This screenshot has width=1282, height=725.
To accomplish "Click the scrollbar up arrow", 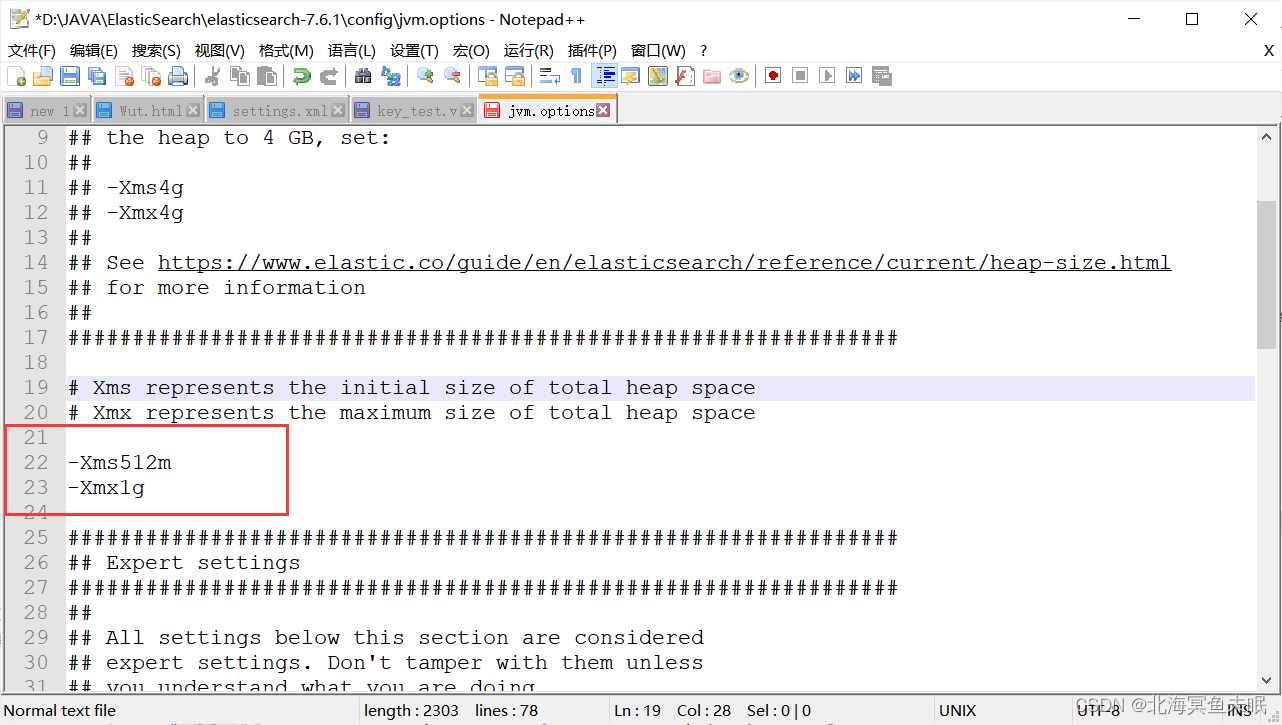I will (x=1267, y=135).
